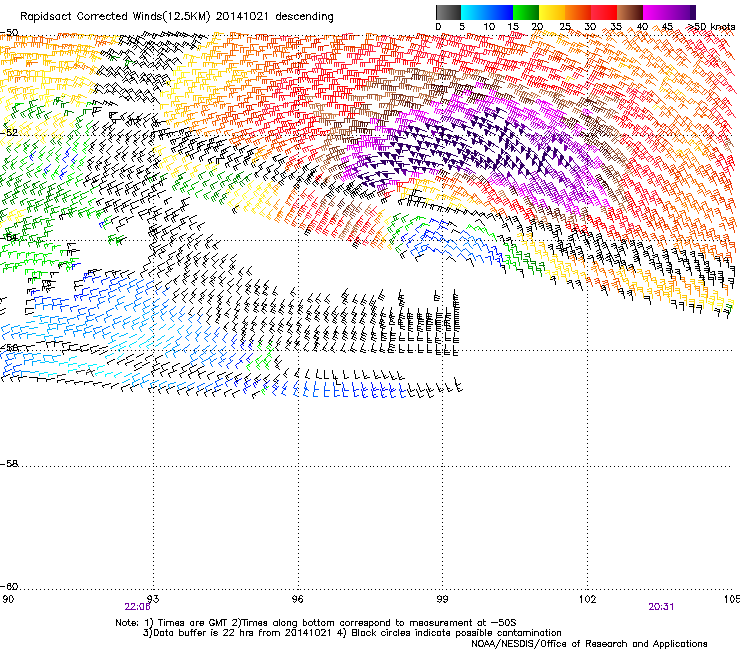The height and width of the screenshot is (650, 740).
Task: Select the gray 0-5 knots legend swatch
Action: point(448,12)
